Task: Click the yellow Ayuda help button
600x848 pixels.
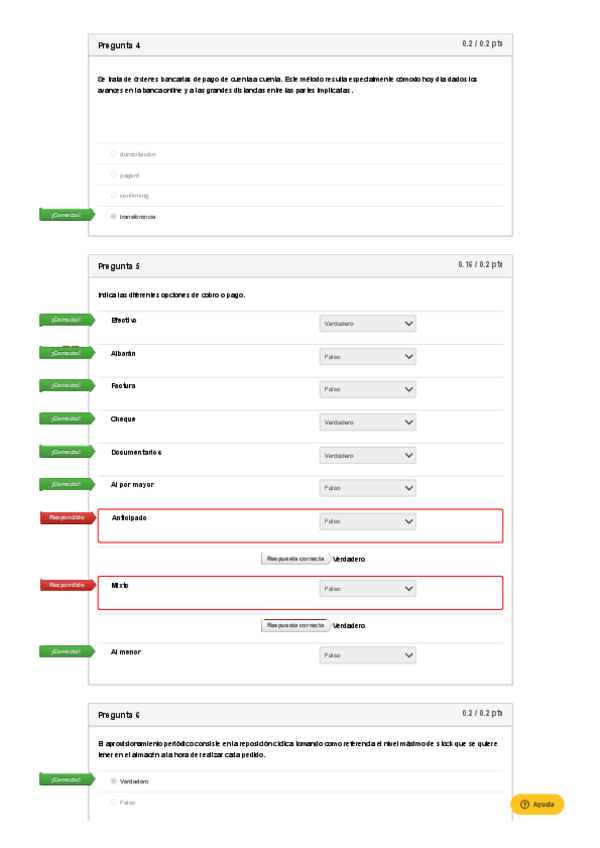Action: point(537,804)
